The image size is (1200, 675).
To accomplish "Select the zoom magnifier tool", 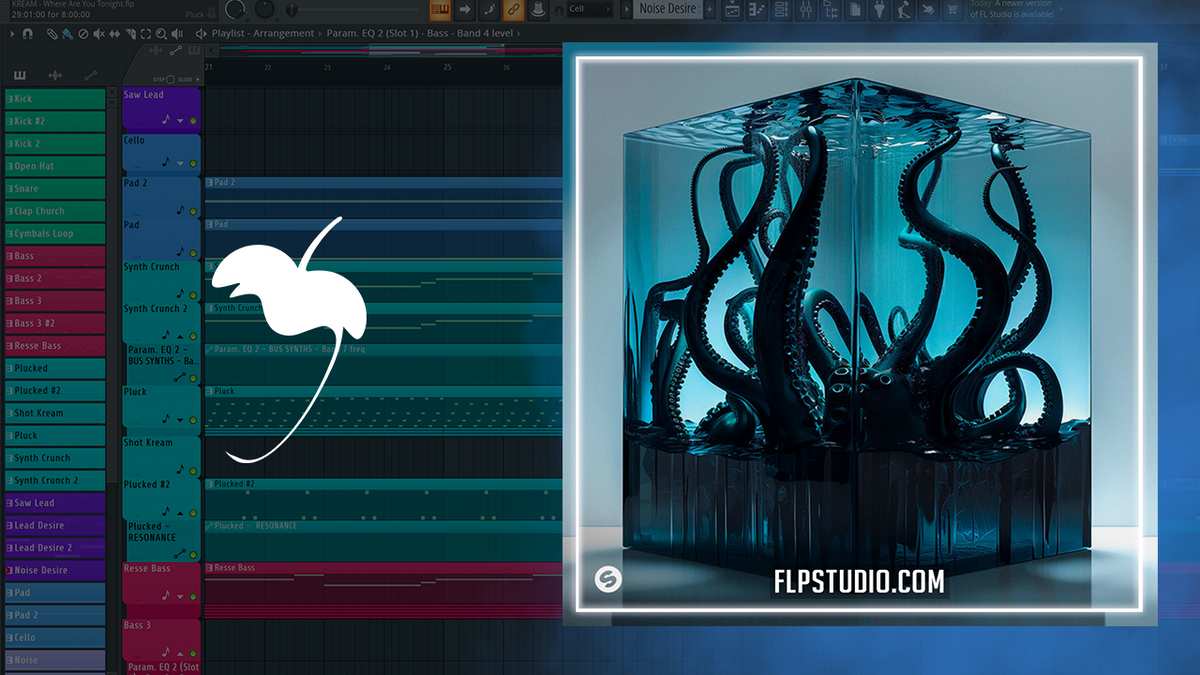I will [x=163, y=35].
